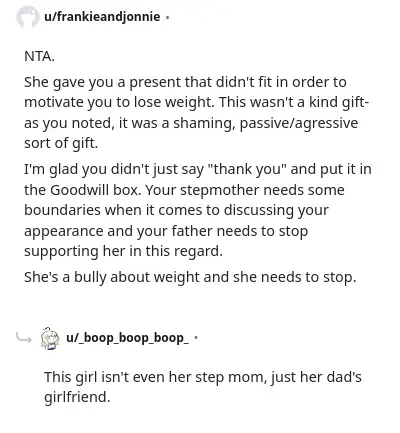Open the _boop_boop_boop_ user avatar
This screenshot has width=400, height=433.
click(50, 338)
